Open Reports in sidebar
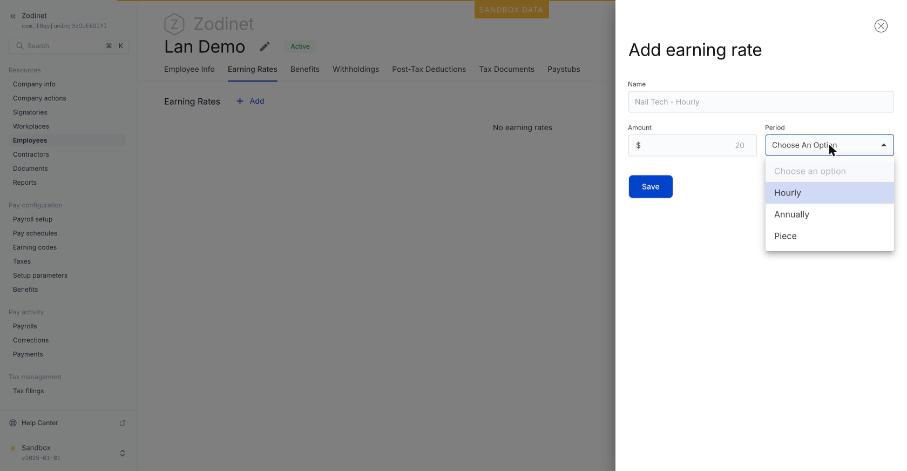 click(x=24, y=182)
